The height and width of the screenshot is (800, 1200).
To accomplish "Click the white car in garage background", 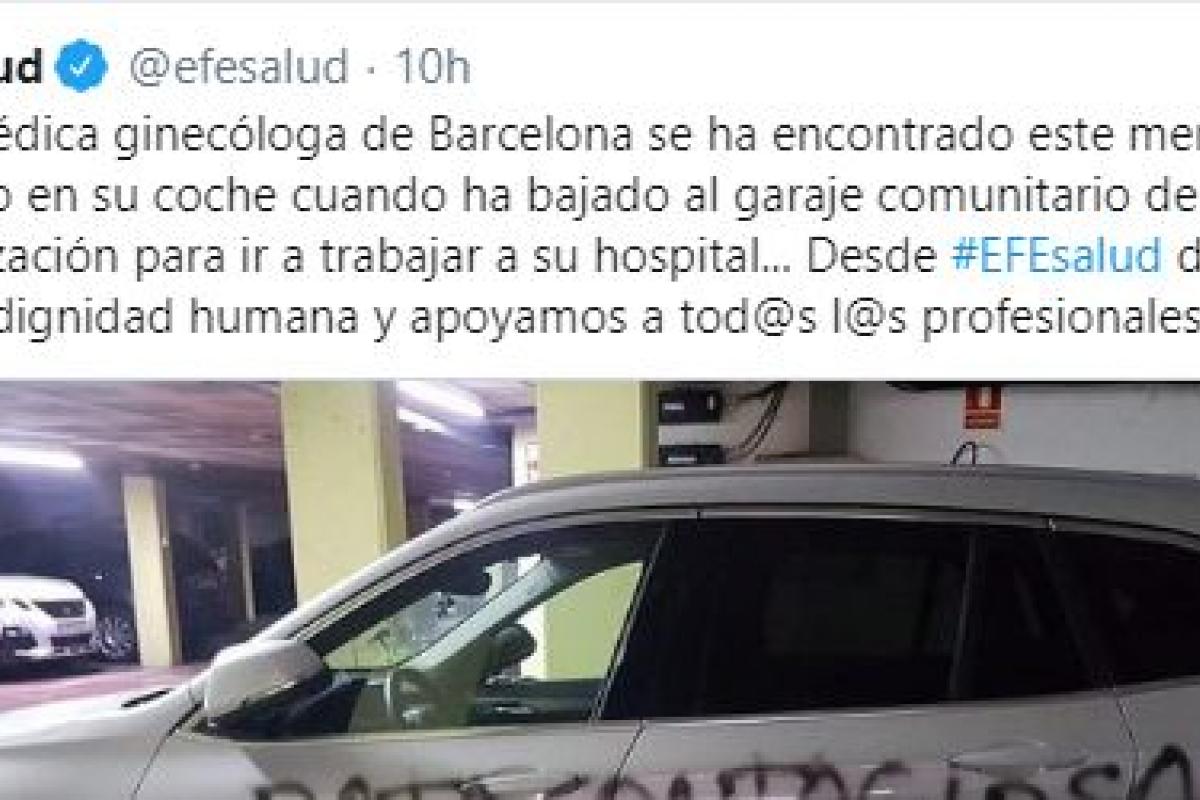I will (47, 618).
